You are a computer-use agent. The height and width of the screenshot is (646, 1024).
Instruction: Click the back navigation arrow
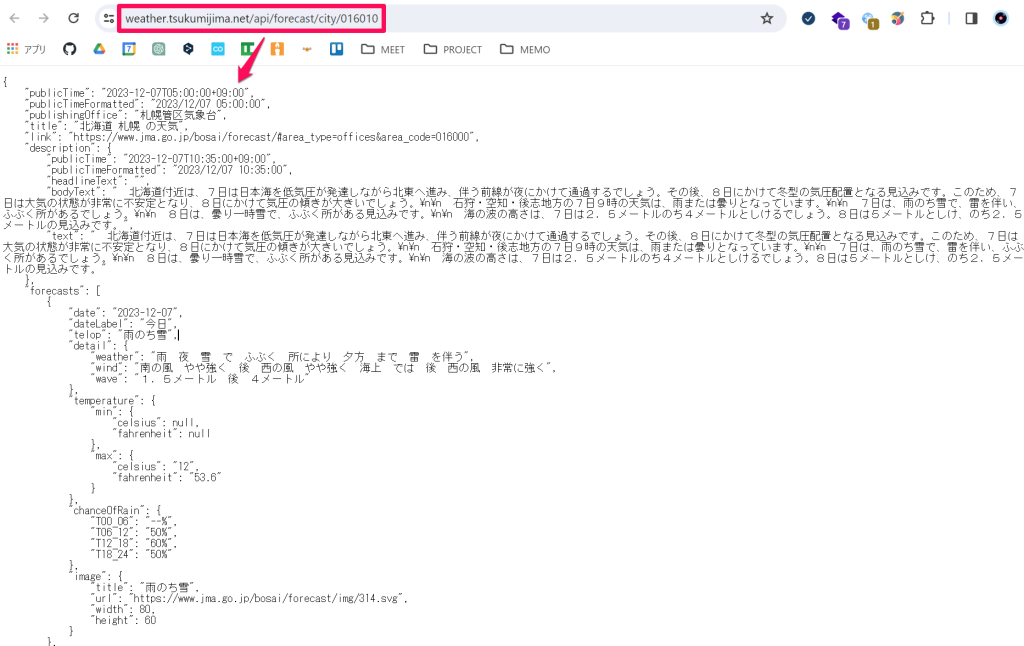pyautogui.click(x=13, y=18)
